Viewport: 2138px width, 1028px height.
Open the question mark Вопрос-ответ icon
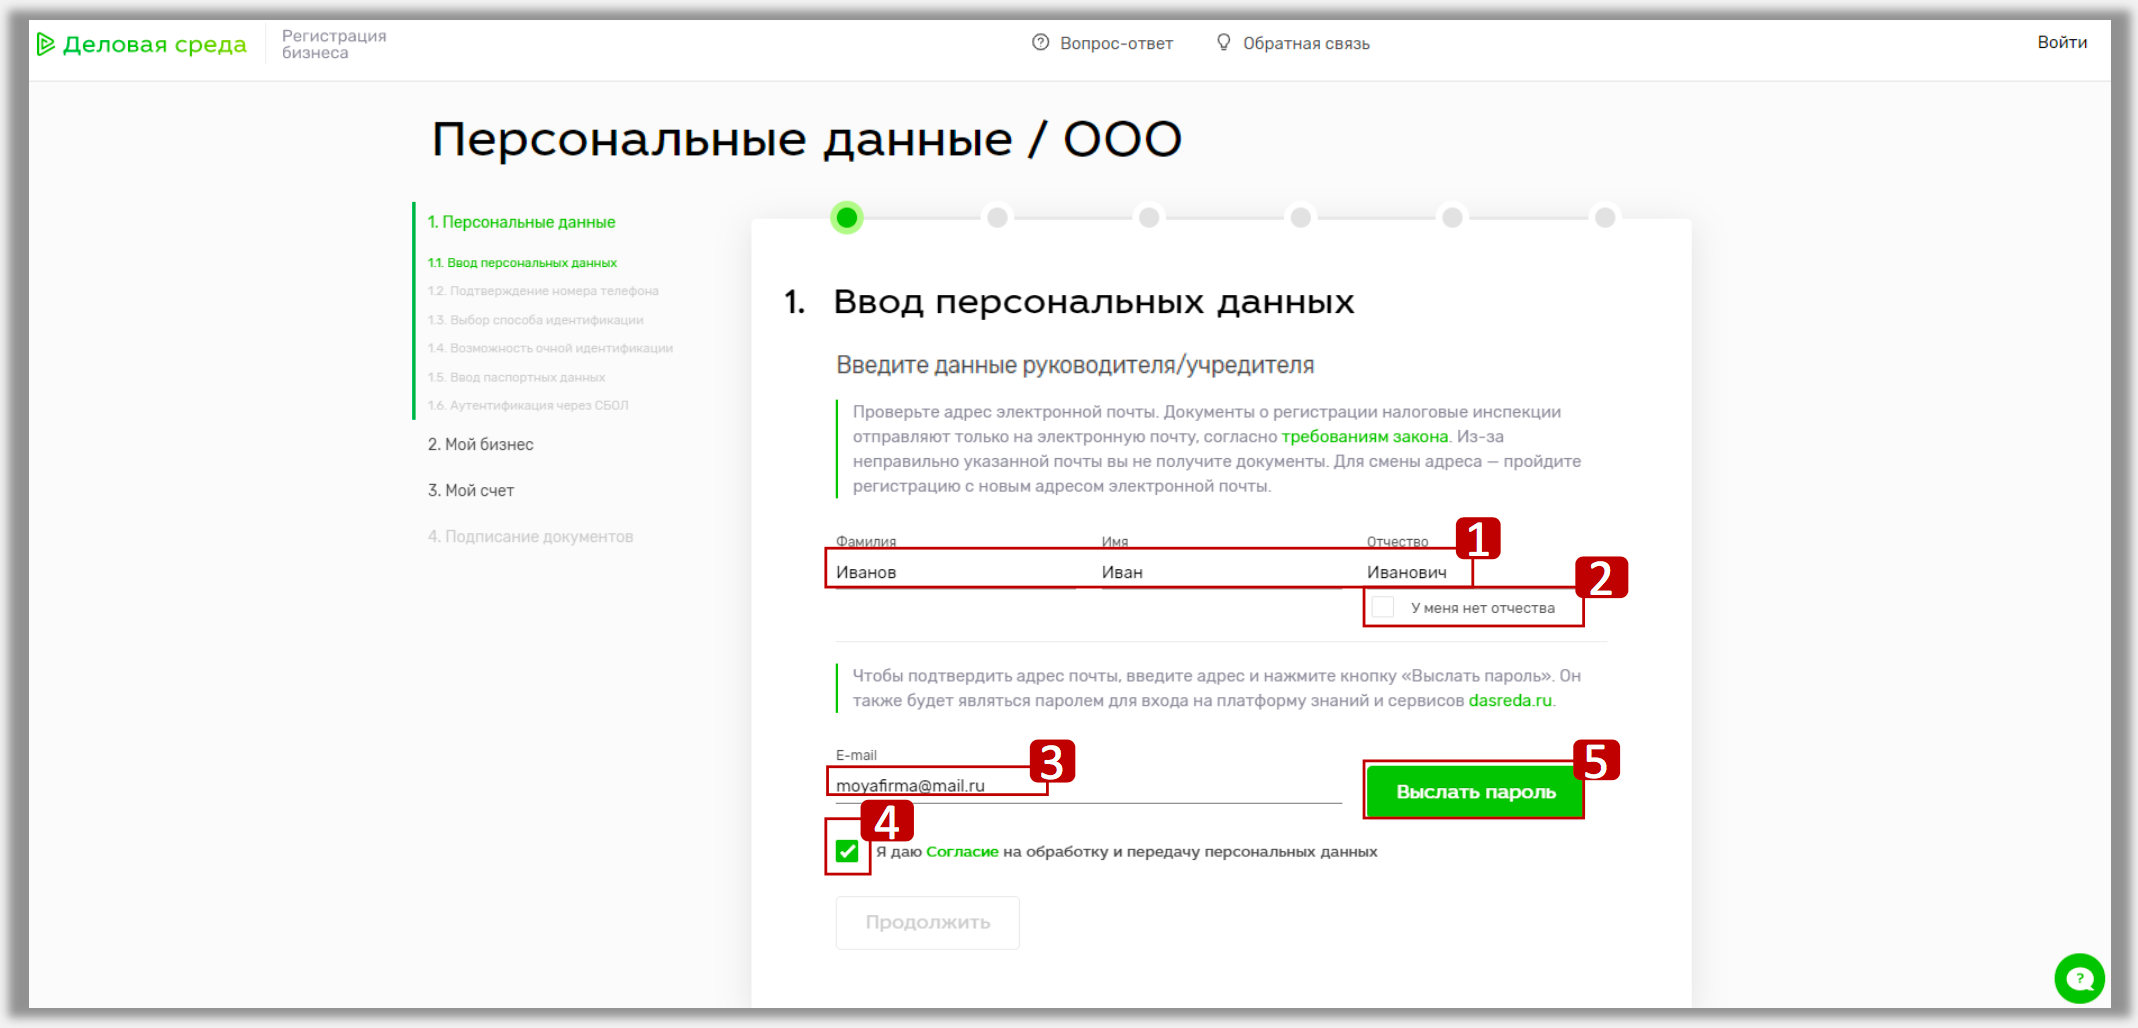tap(1038, 43)
